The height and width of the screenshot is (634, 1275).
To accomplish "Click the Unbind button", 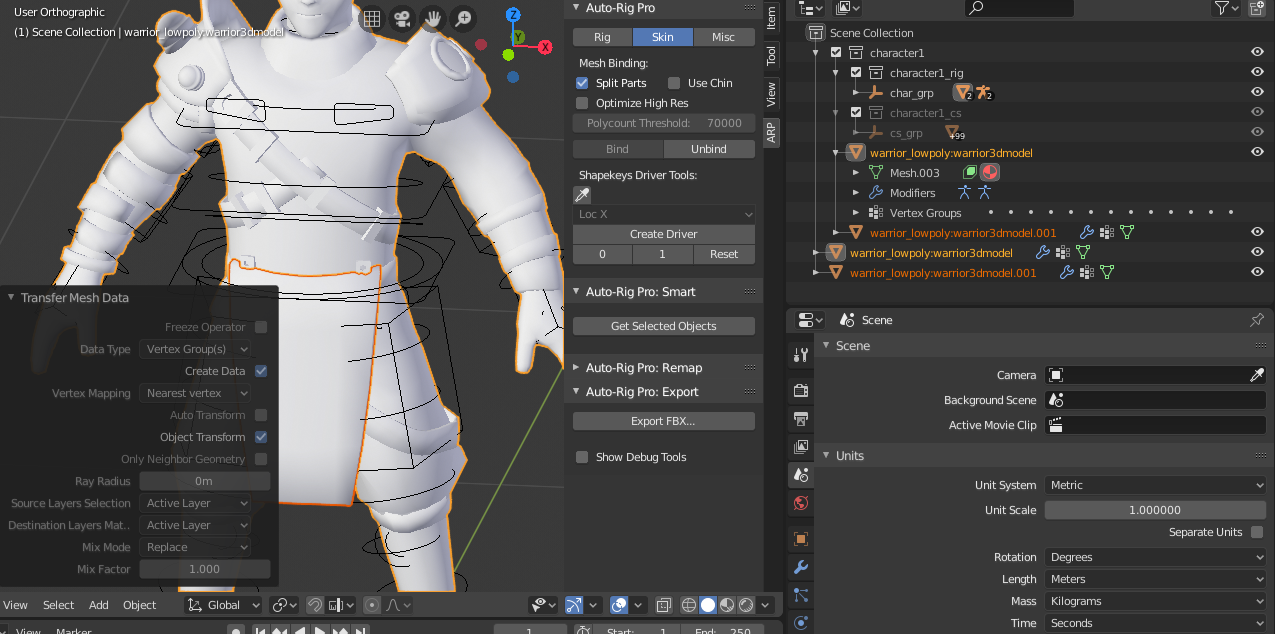I will 709,149.
